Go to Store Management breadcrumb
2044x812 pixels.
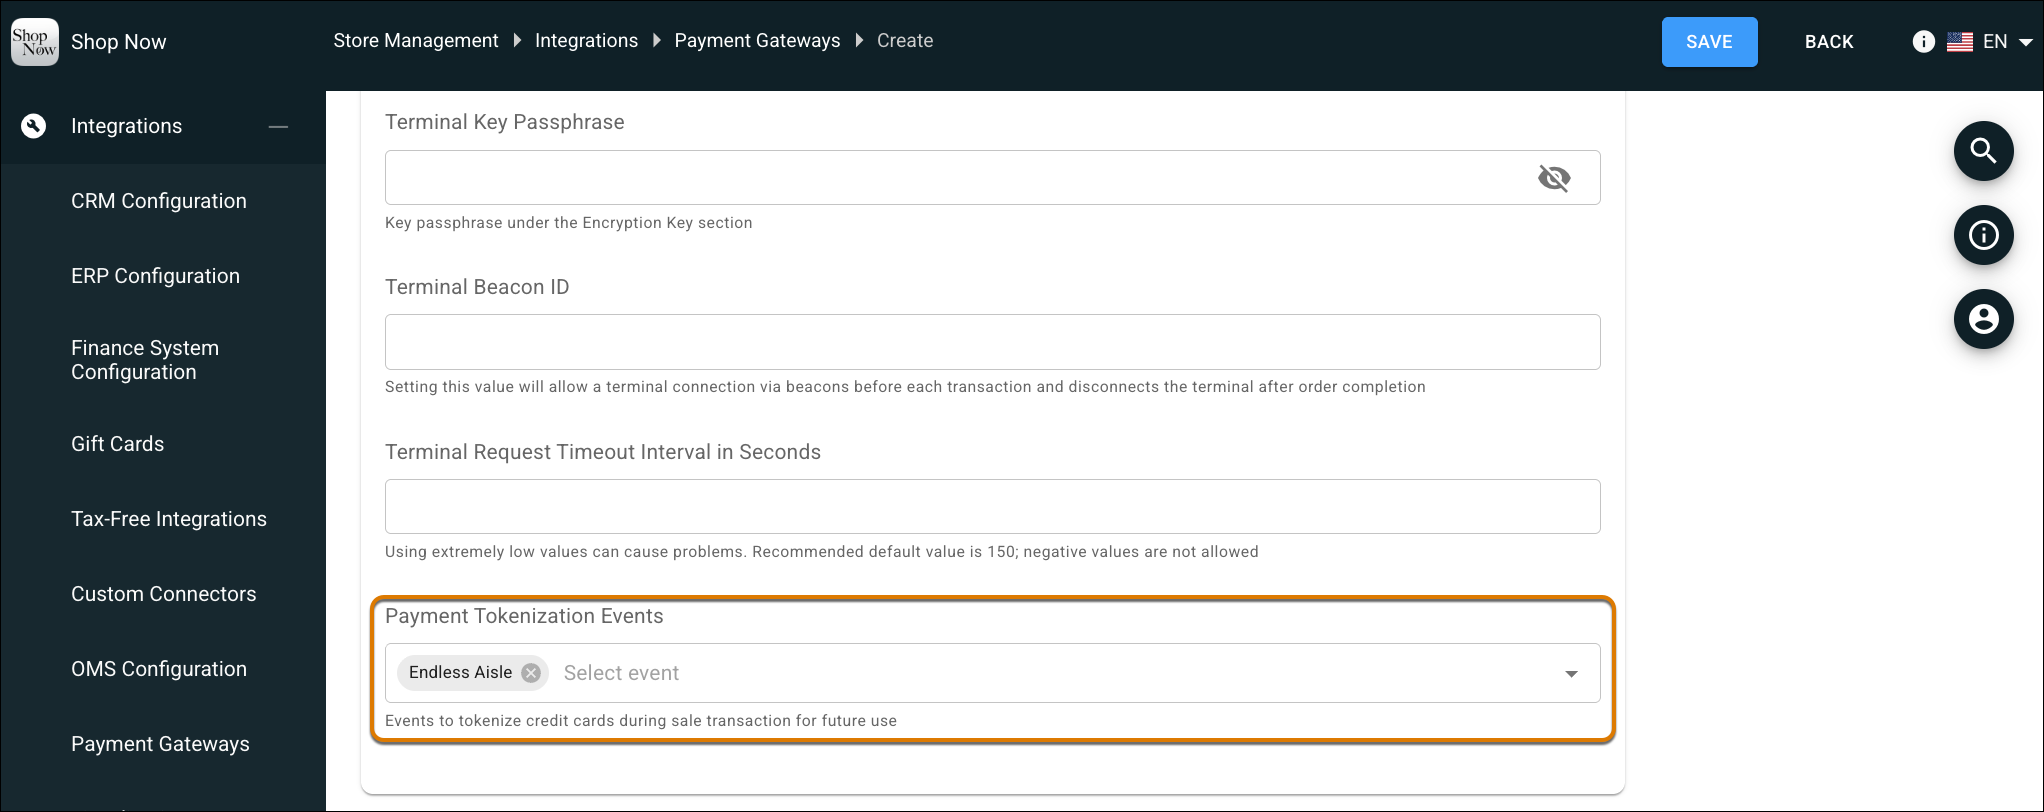pos(416,41)
